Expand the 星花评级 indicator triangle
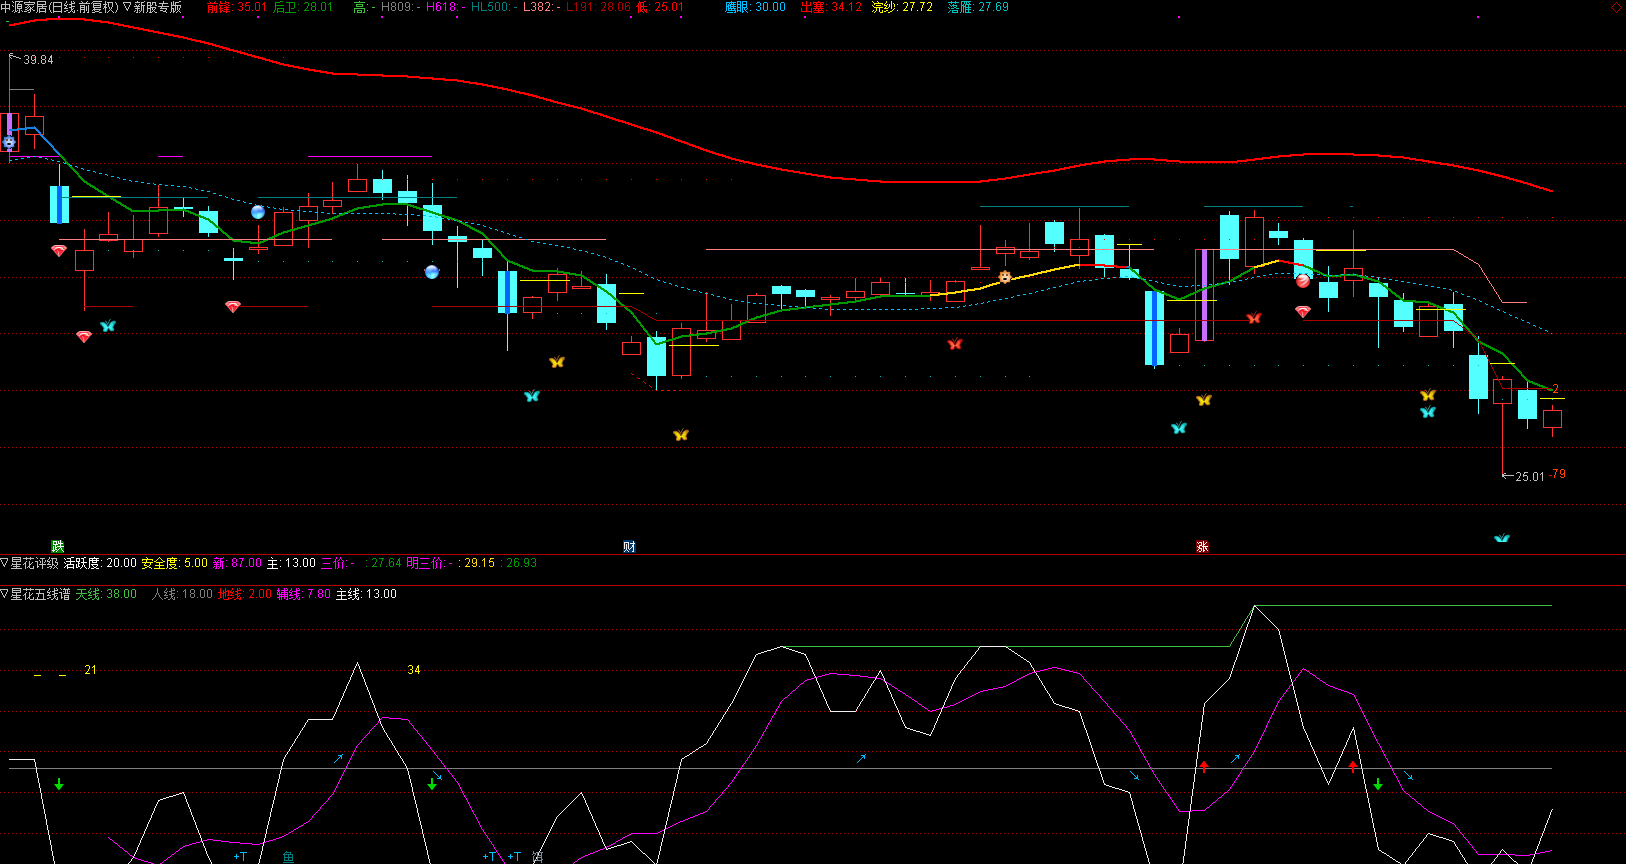The image size is (1626, 864). pos(5,563)
